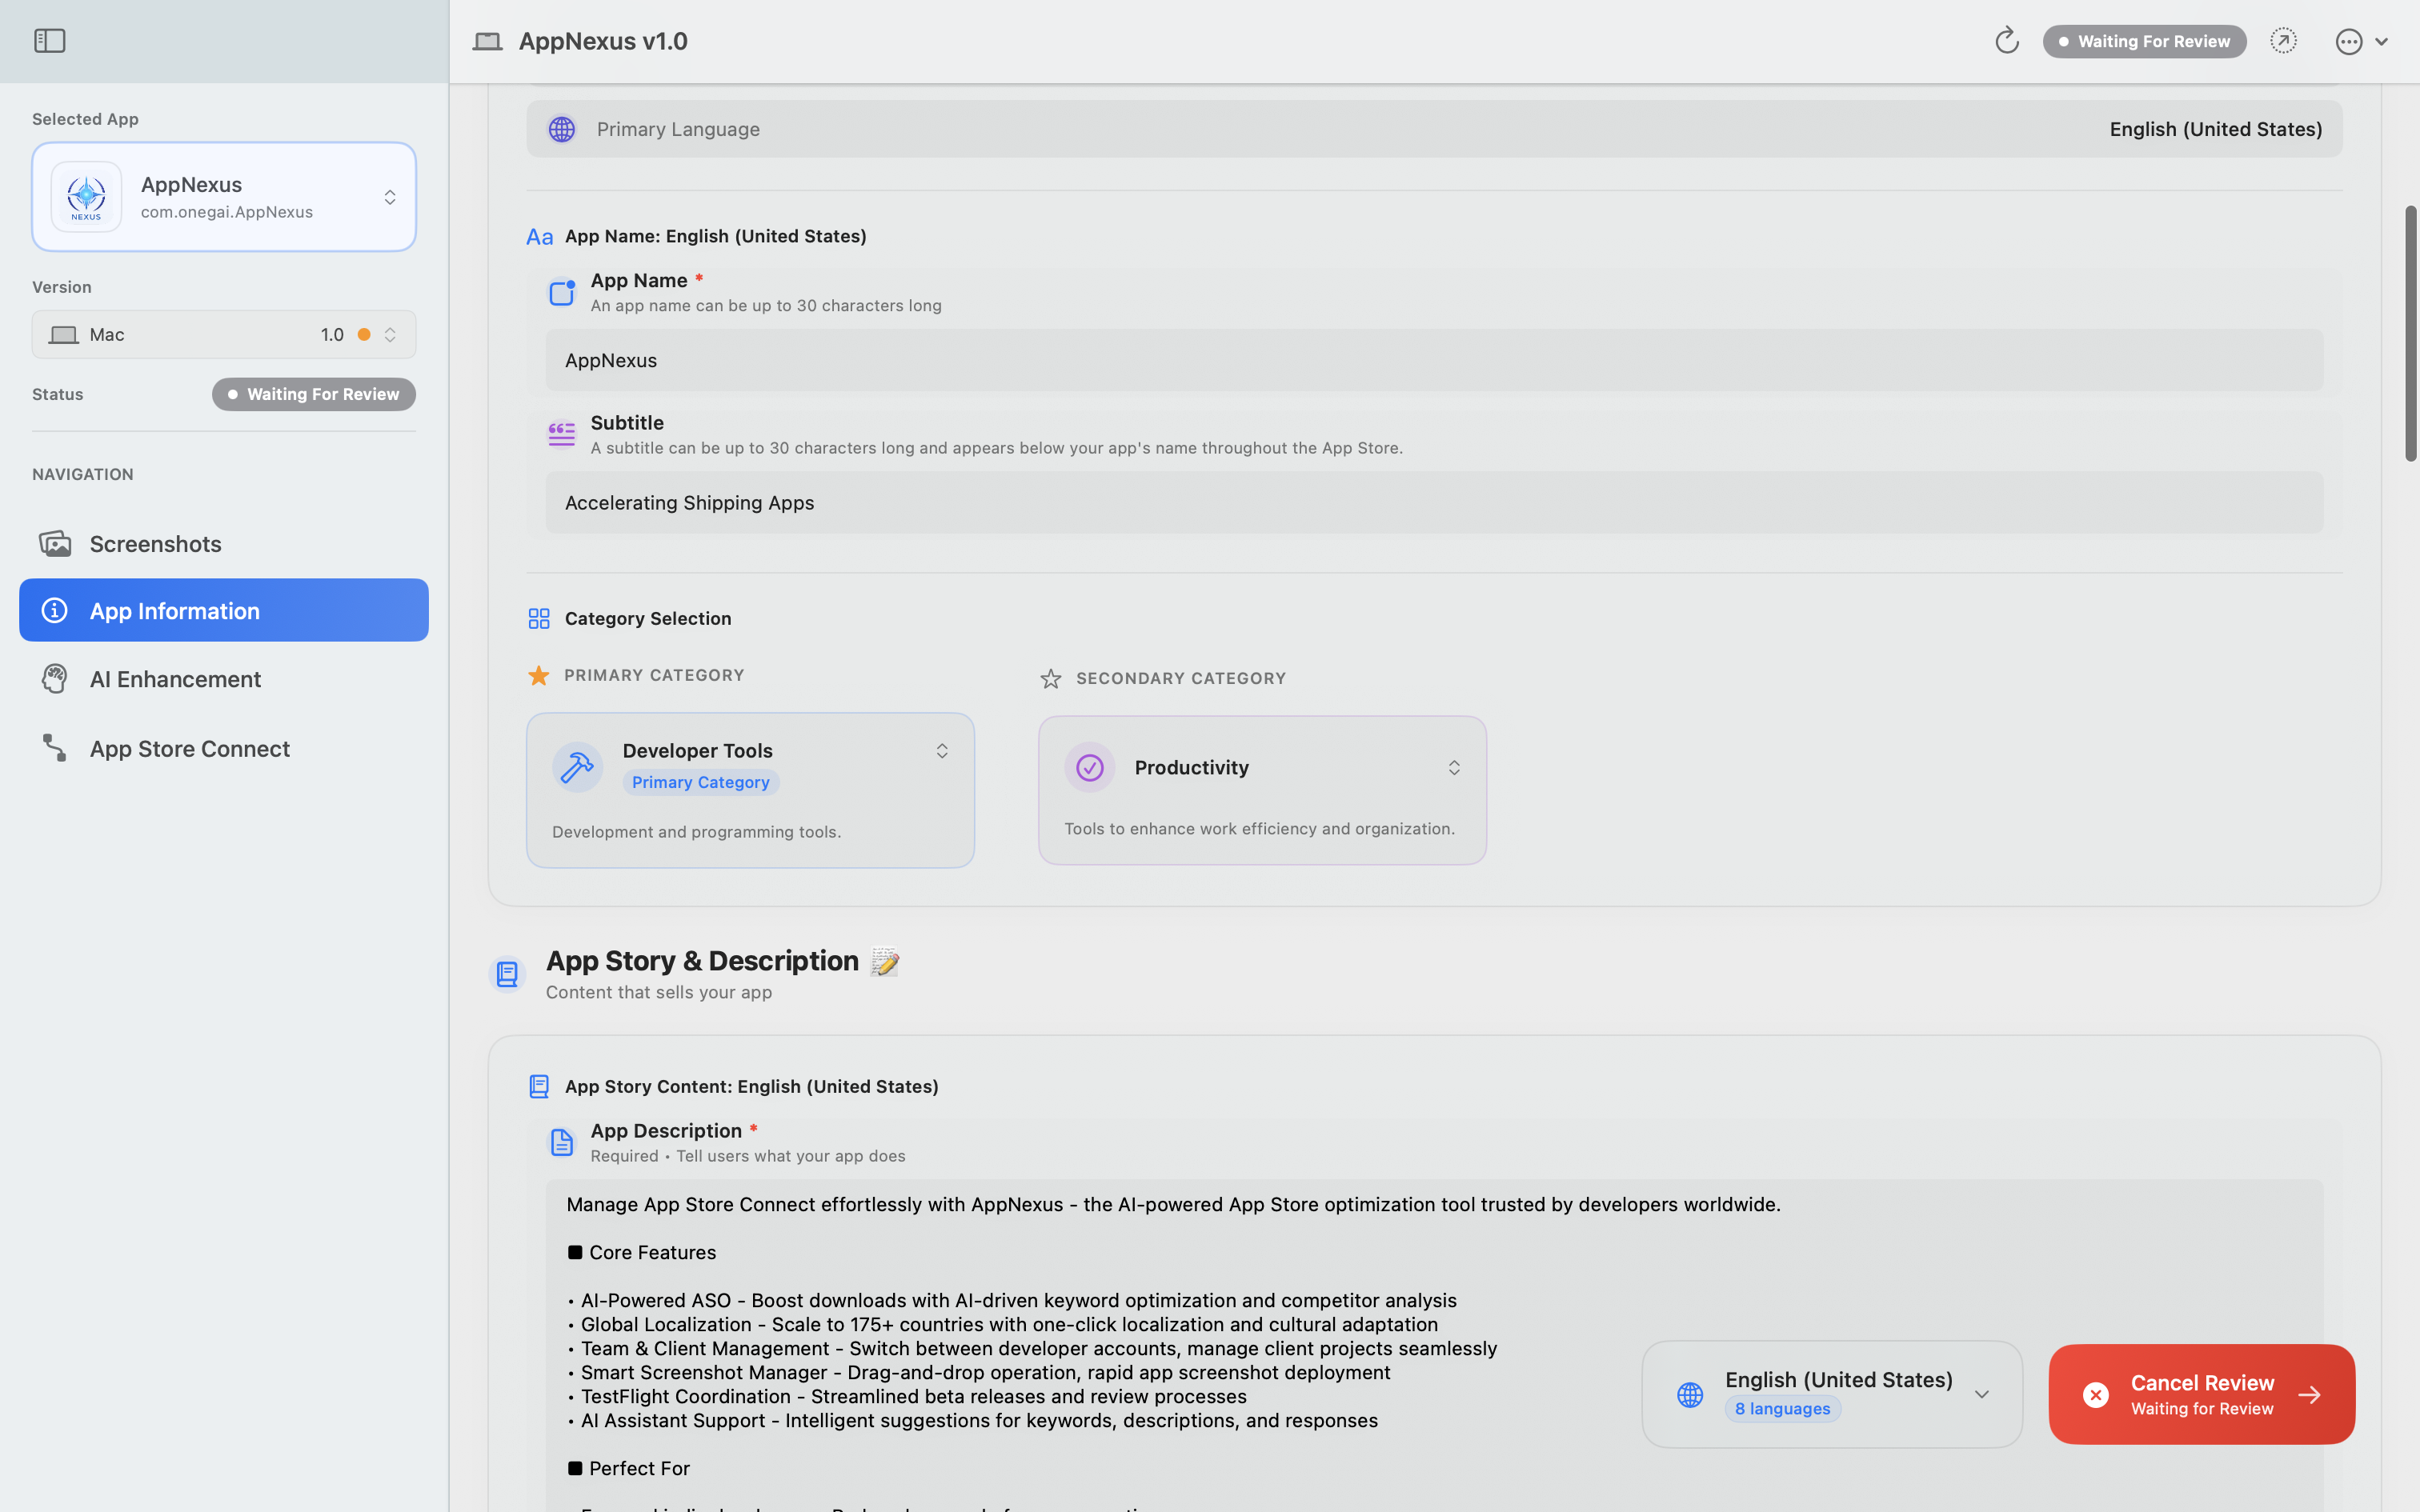Click the AppNexus app logo icon
This screenshot has width=2420, height=1512.
(87, 197)
